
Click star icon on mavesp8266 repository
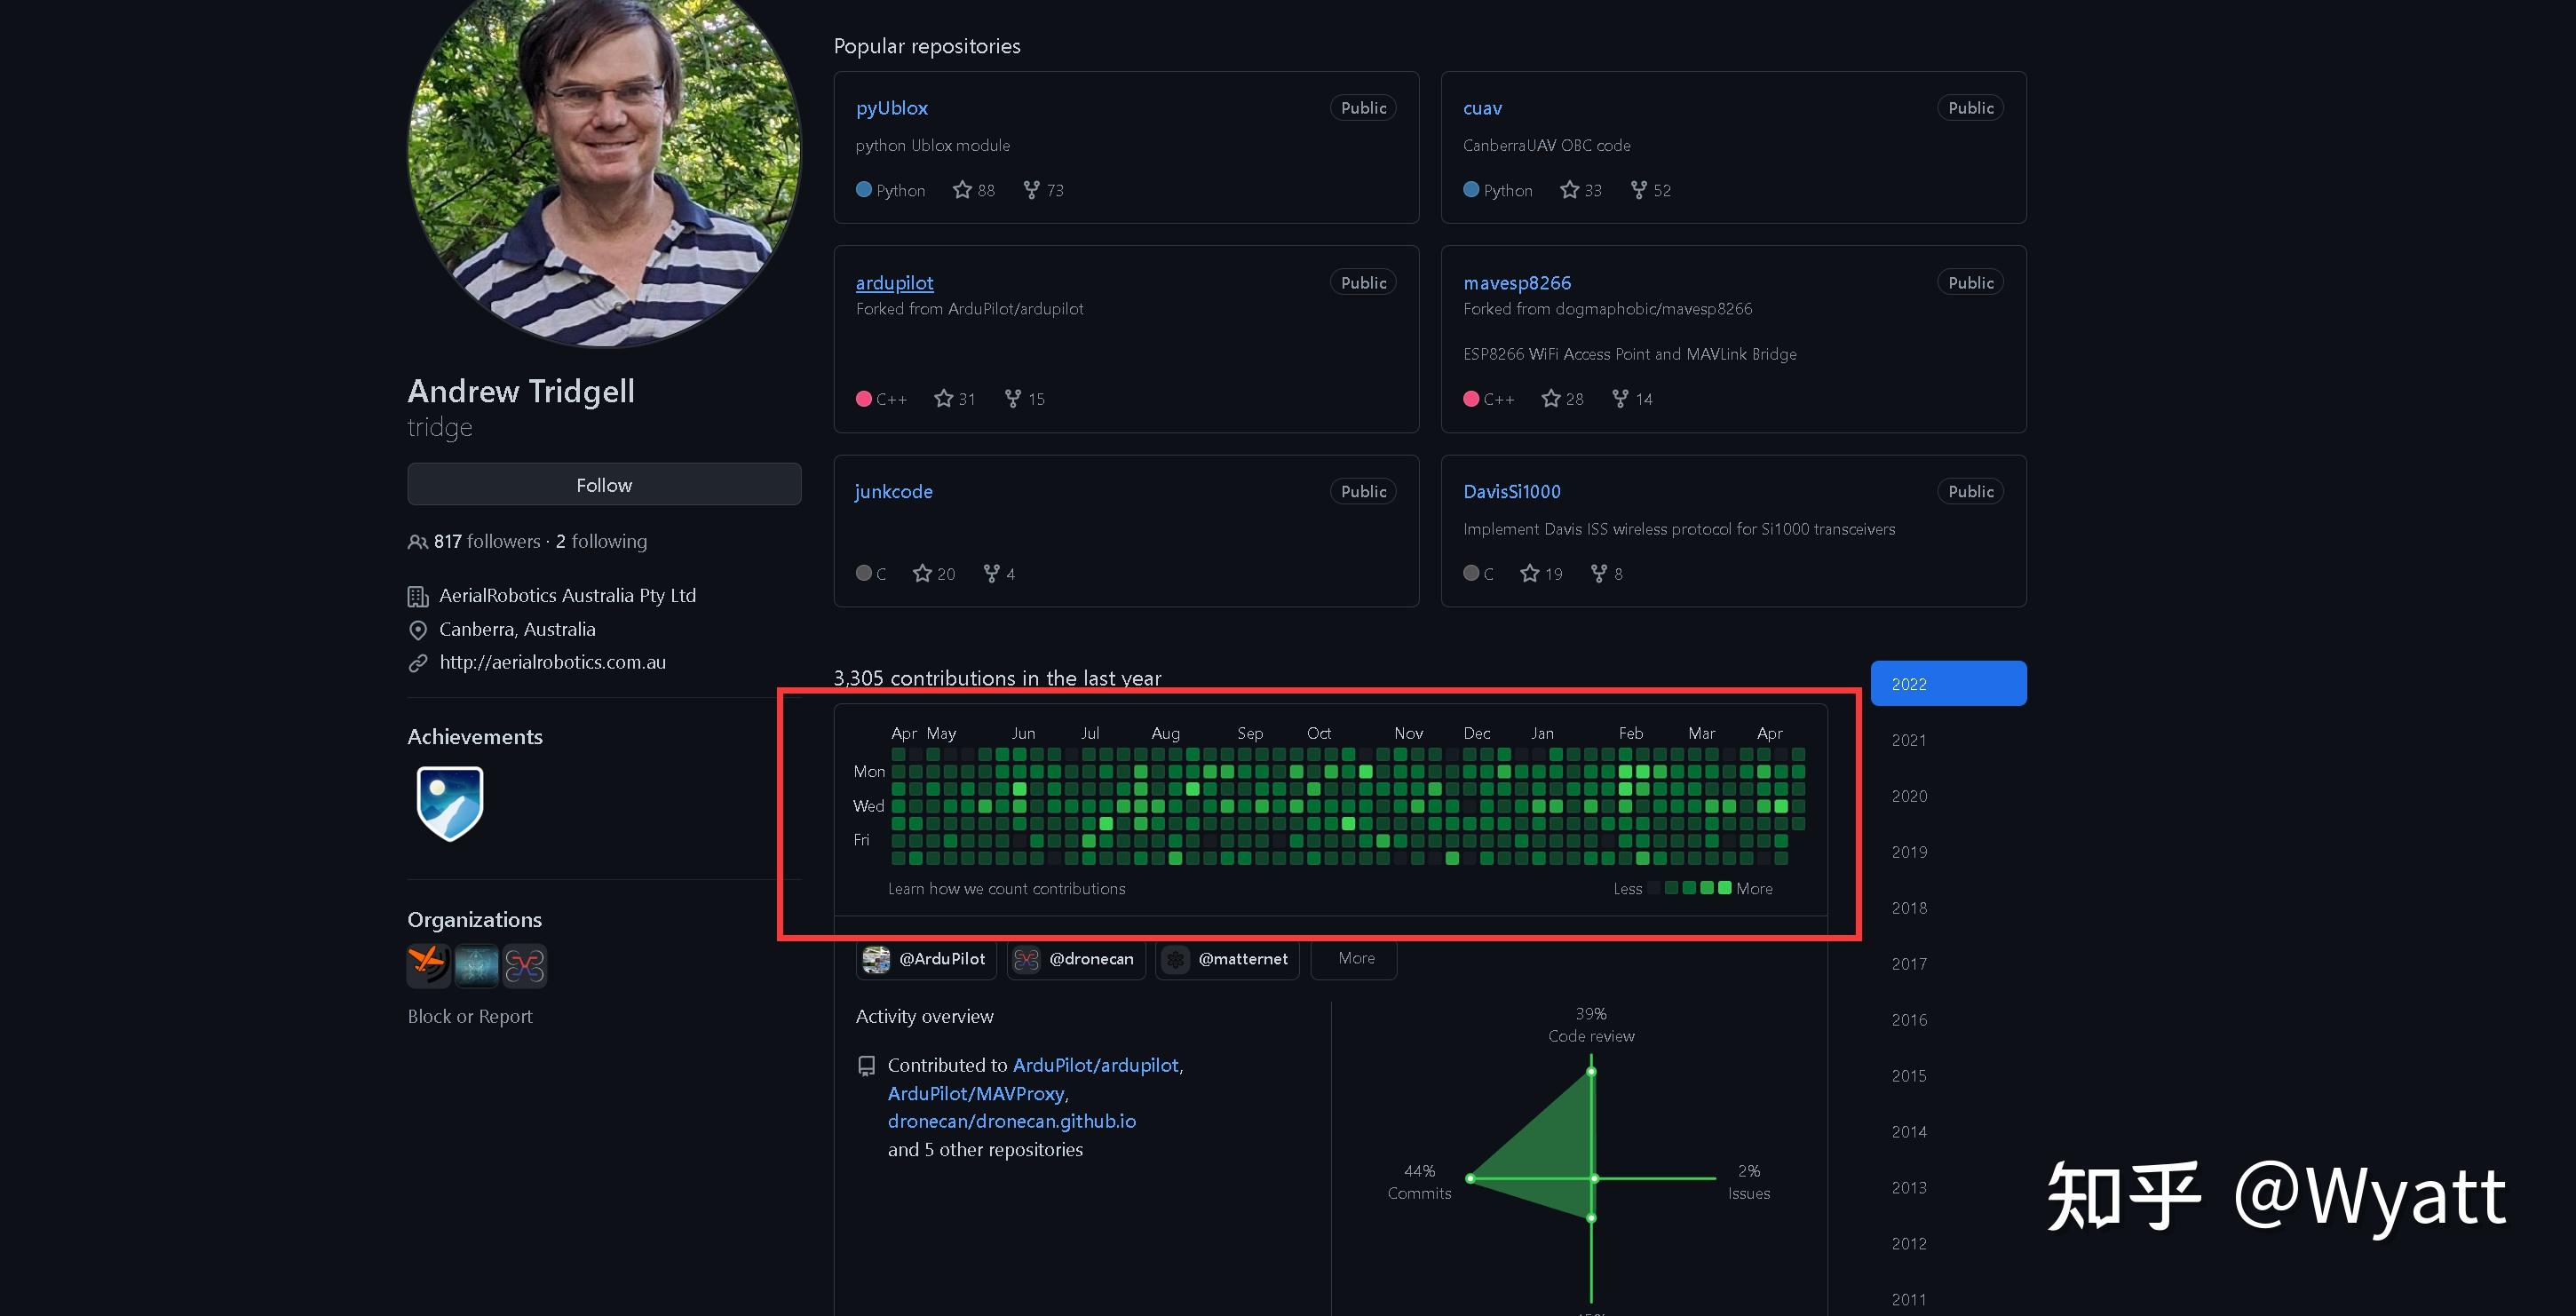[x=1550, y=399]
